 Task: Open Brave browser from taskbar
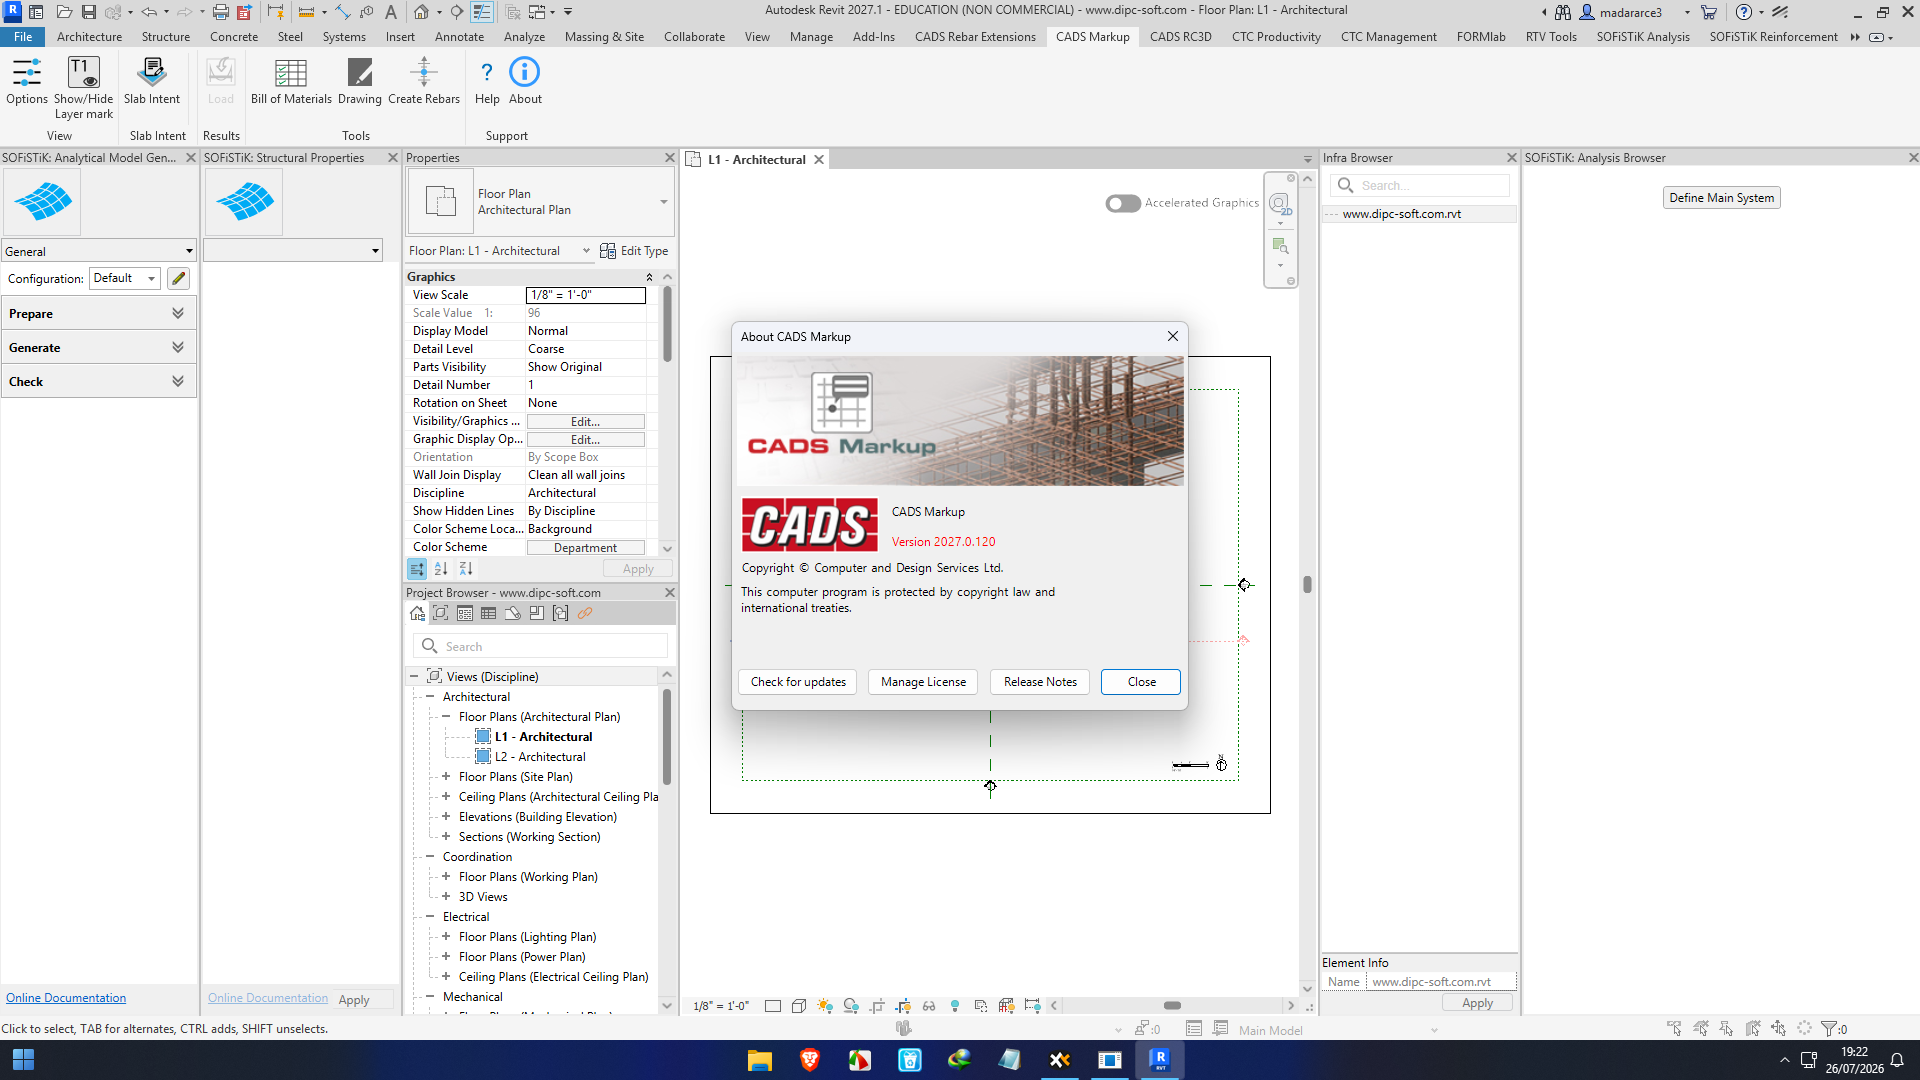[x=810, y=1060]
